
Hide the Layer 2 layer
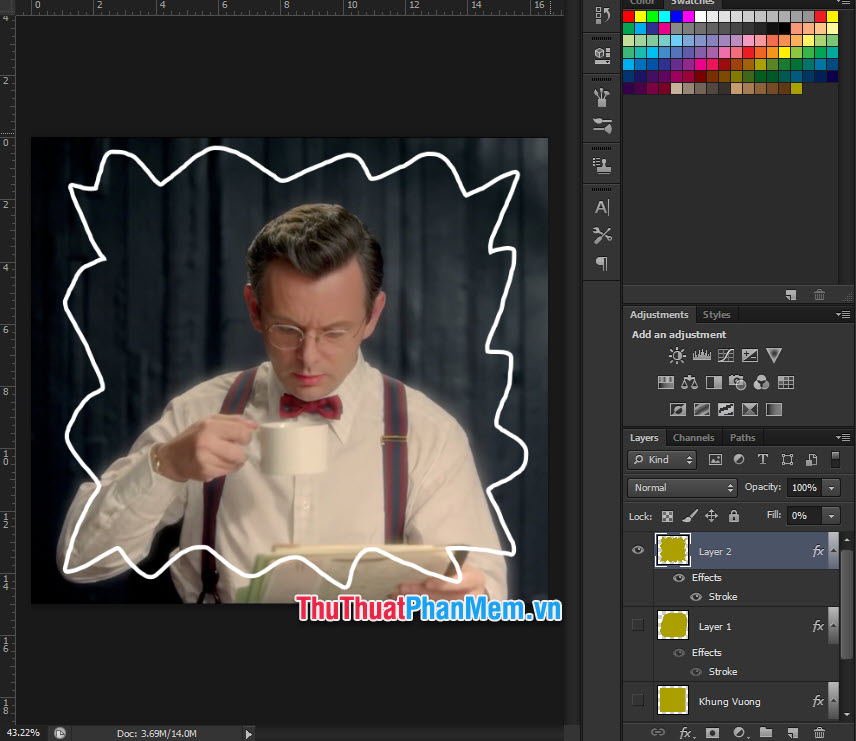pos(637,550)
